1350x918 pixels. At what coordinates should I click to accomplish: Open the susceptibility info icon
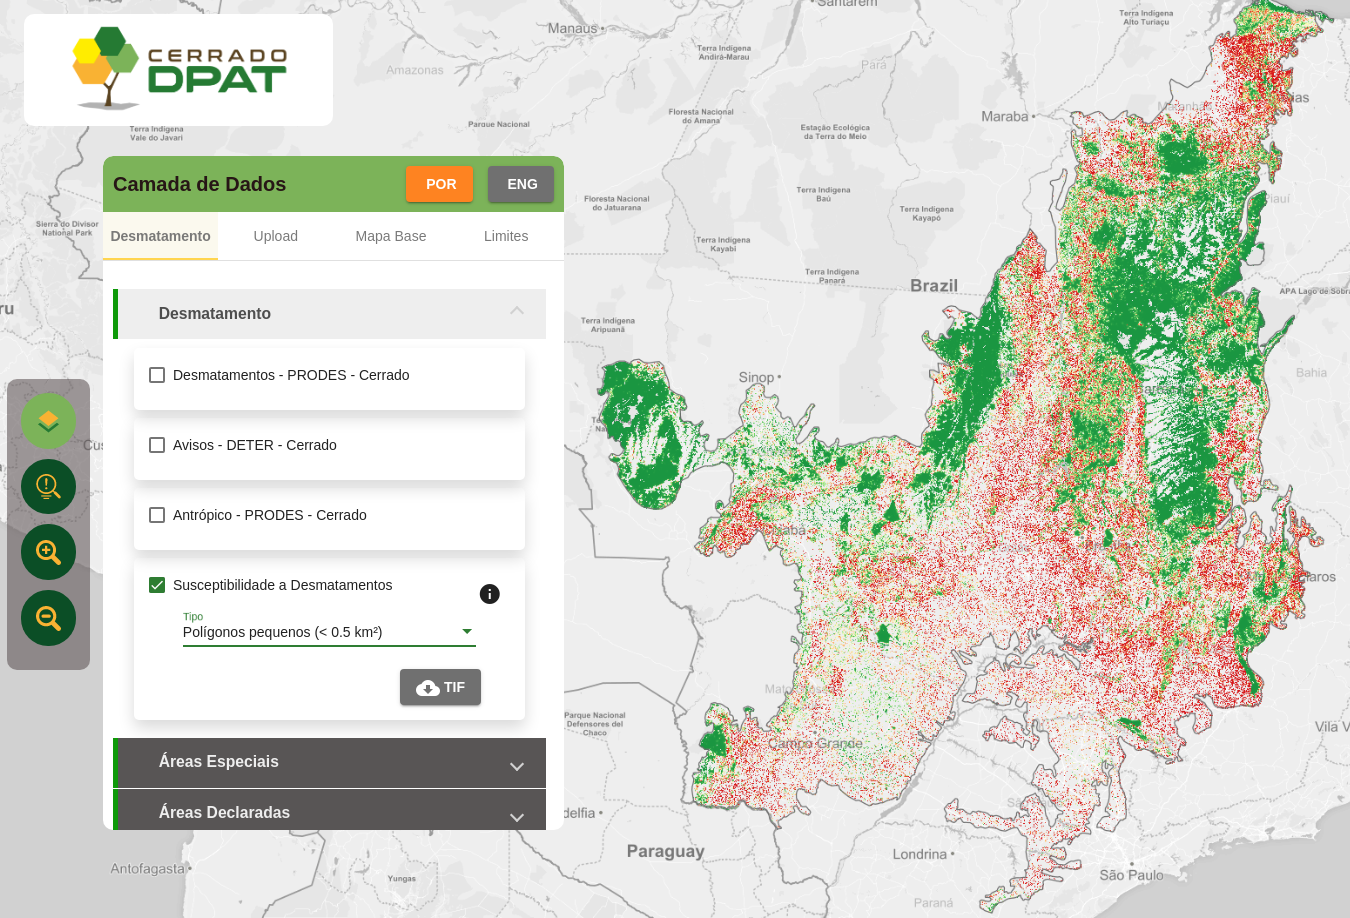tap(489, 594)
